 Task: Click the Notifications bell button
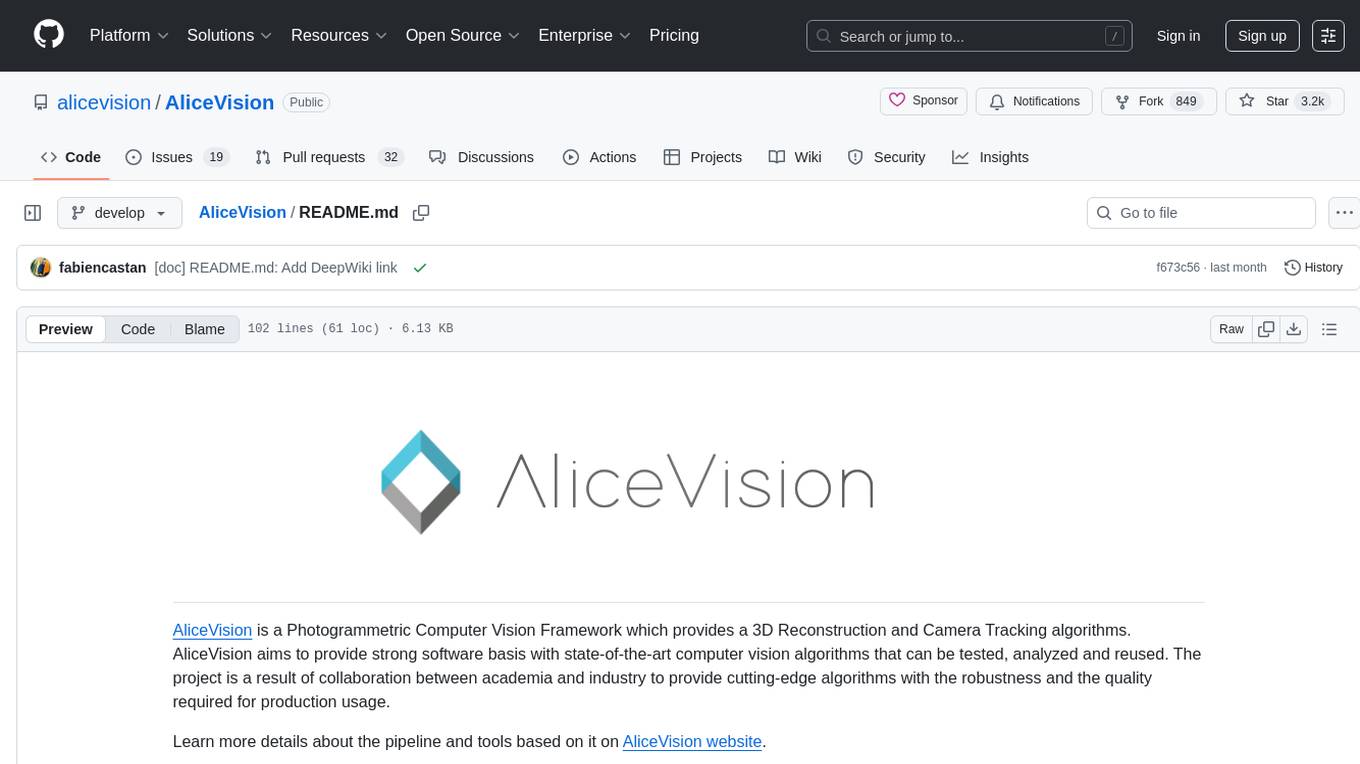1034,101
